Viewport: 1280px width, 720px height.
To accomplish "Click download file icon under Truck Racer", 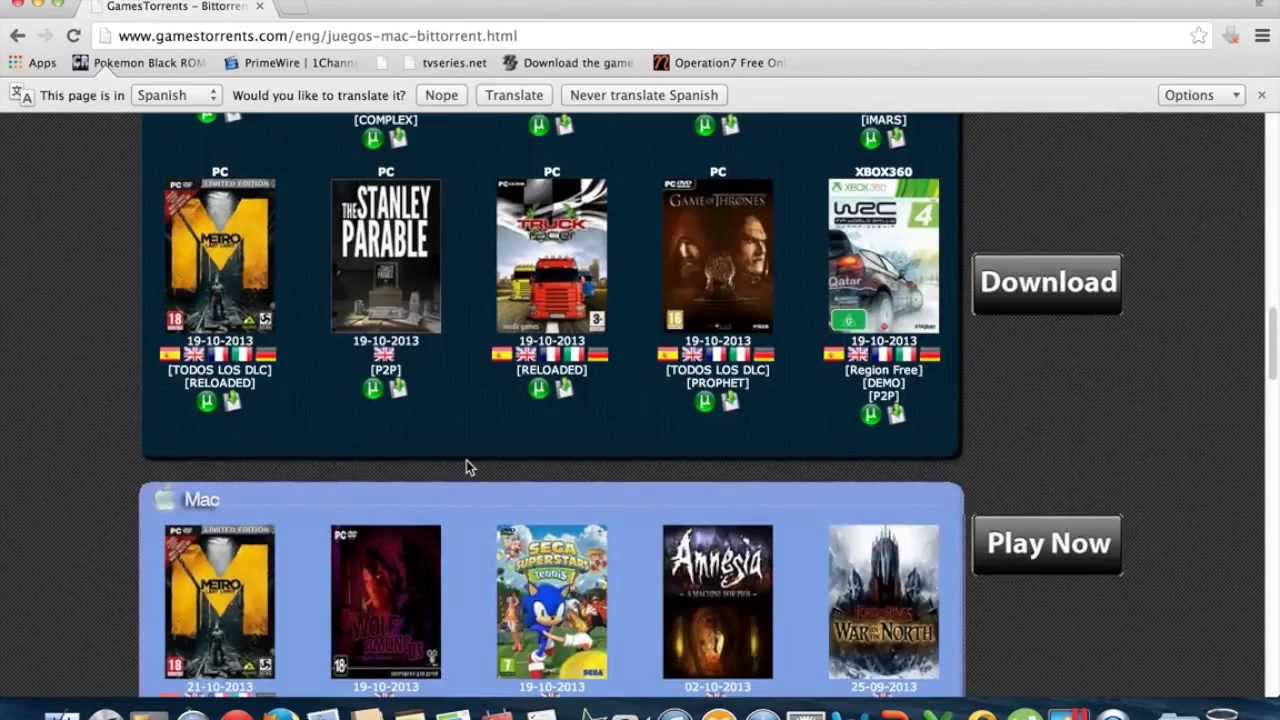I will tap(564, 388).
